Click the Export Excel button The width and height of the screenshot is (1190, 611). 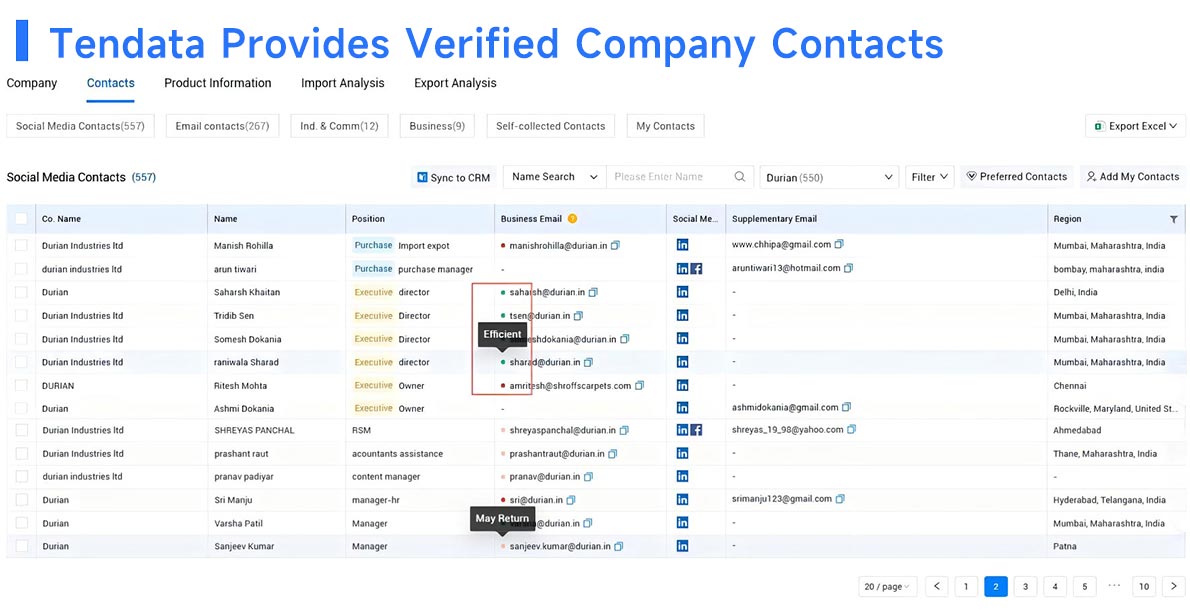1135,126
